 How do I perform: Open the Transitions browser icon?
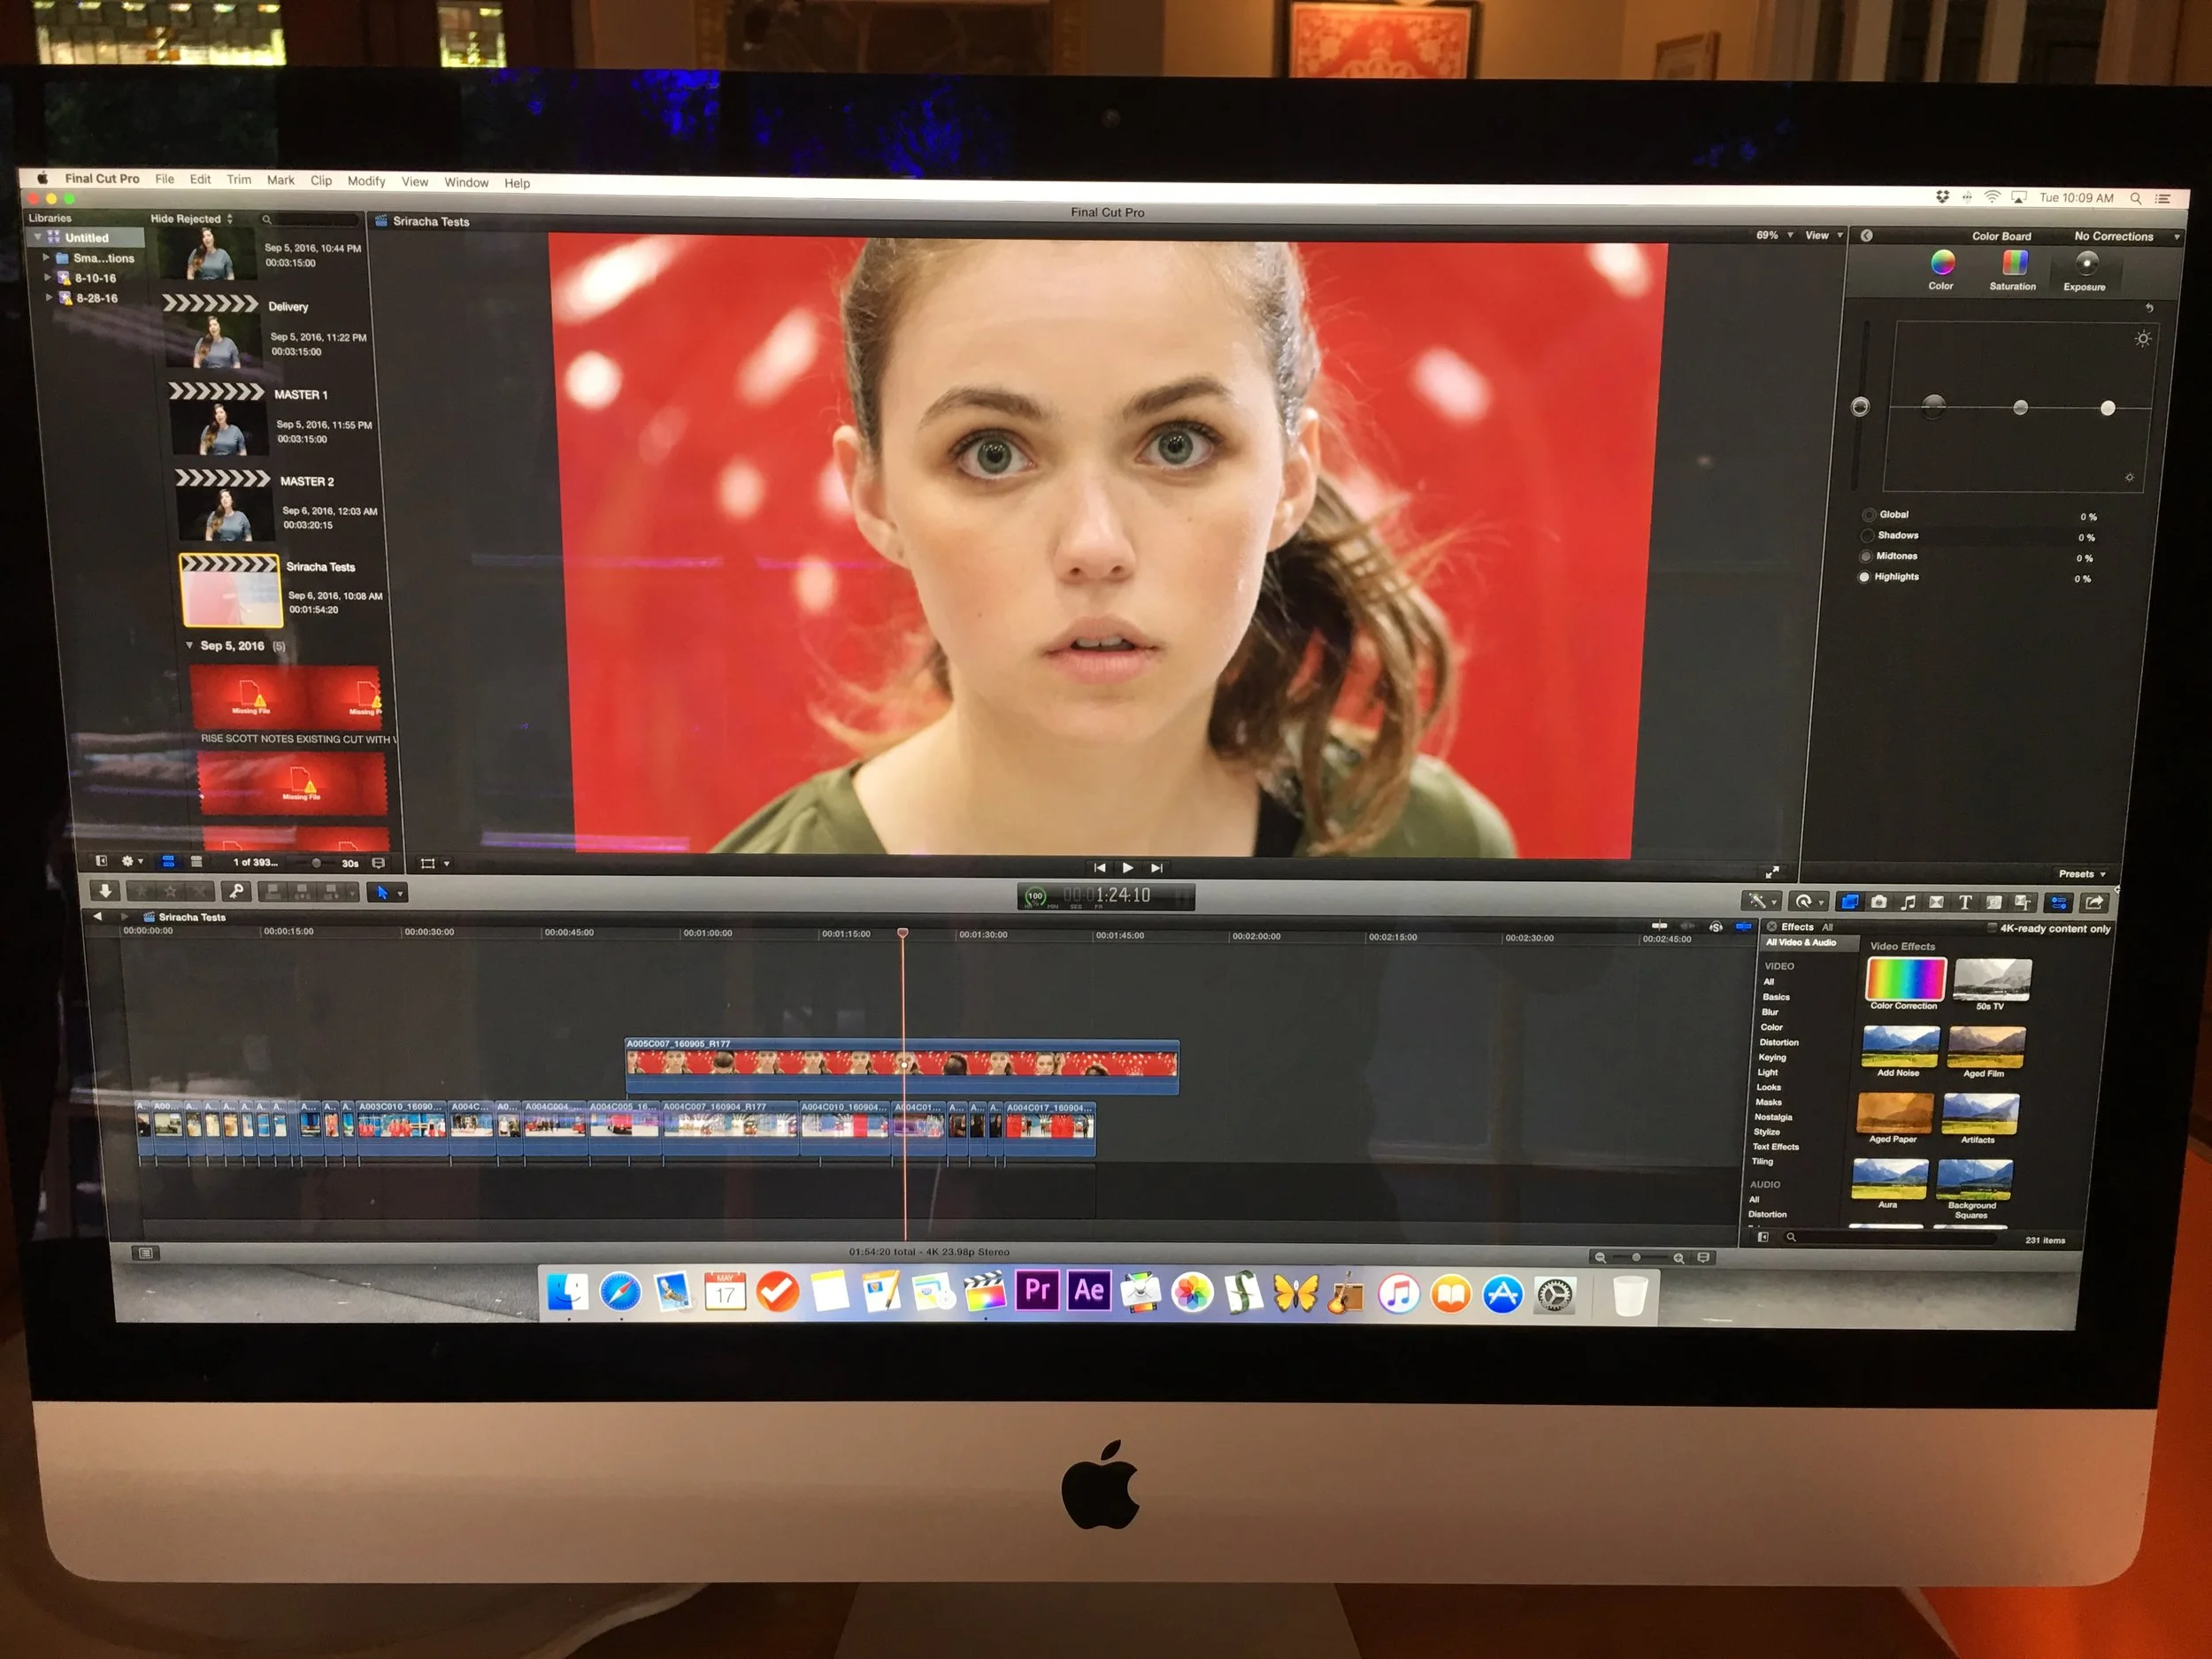point(1937,903)
